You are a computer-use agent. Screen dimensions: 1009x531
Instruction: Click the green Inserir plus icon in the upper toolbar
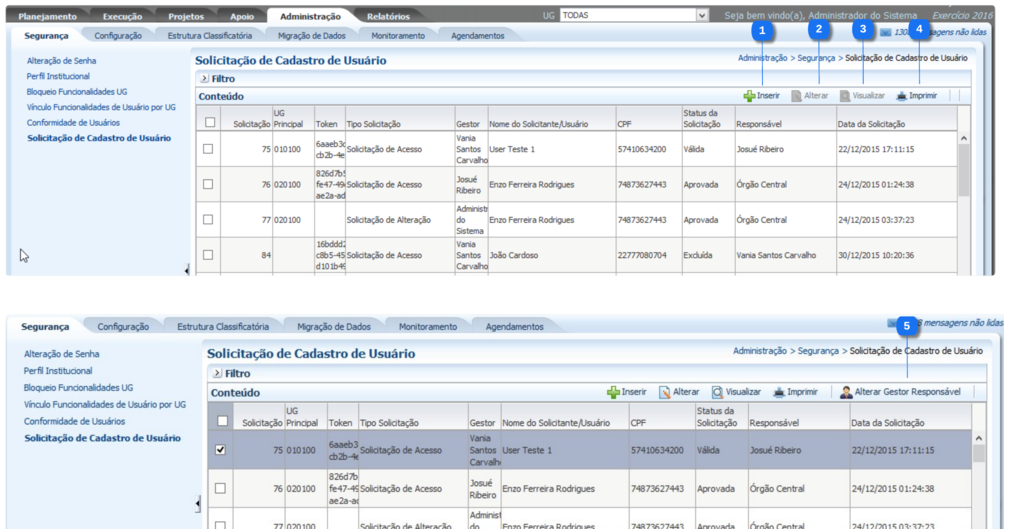coord(749,96)
